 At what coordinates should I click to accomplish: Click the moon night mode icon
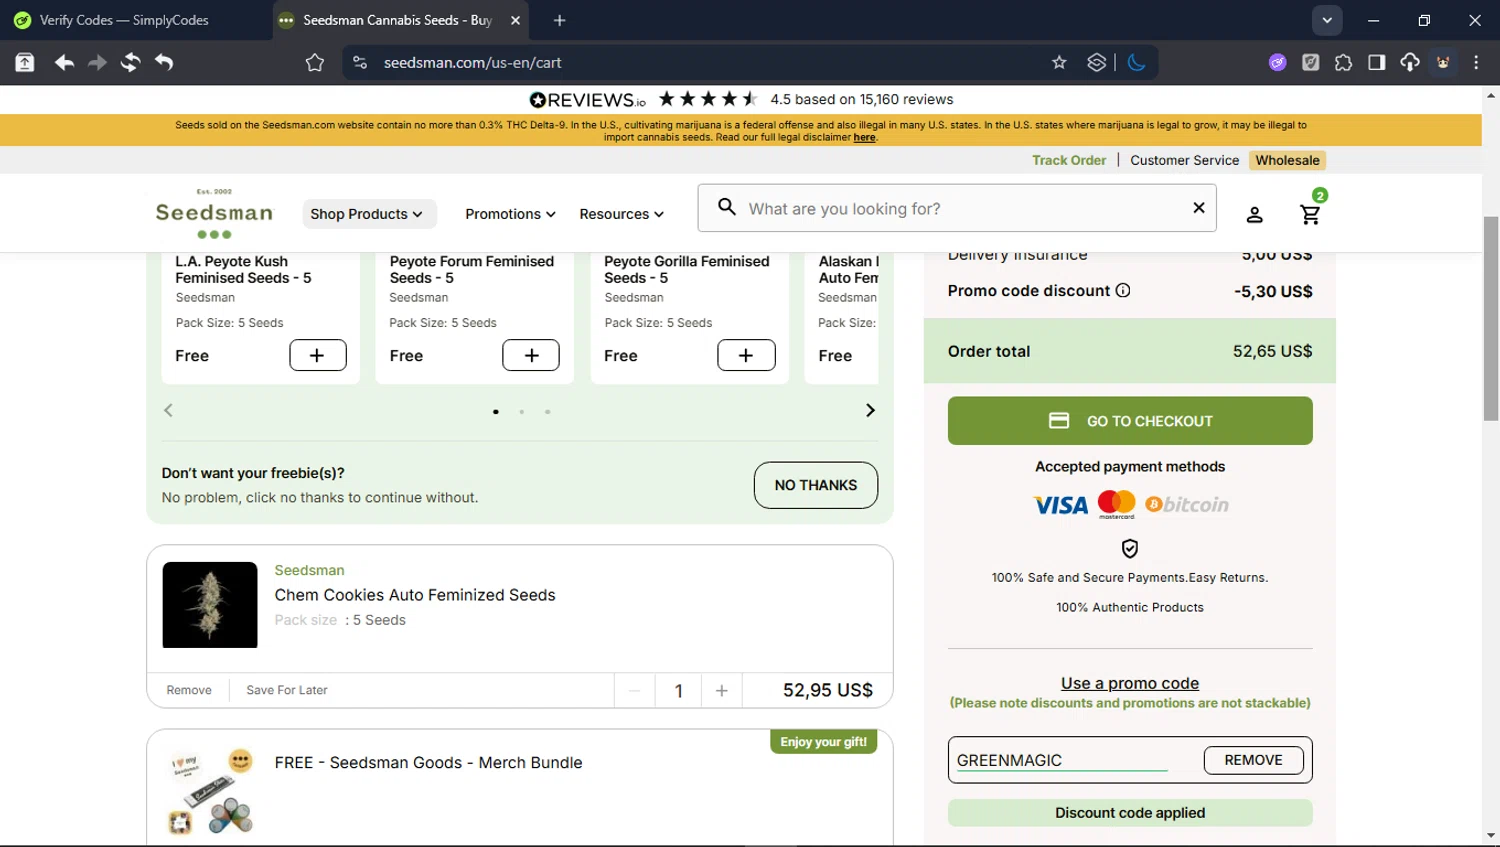pos(1136,62)
